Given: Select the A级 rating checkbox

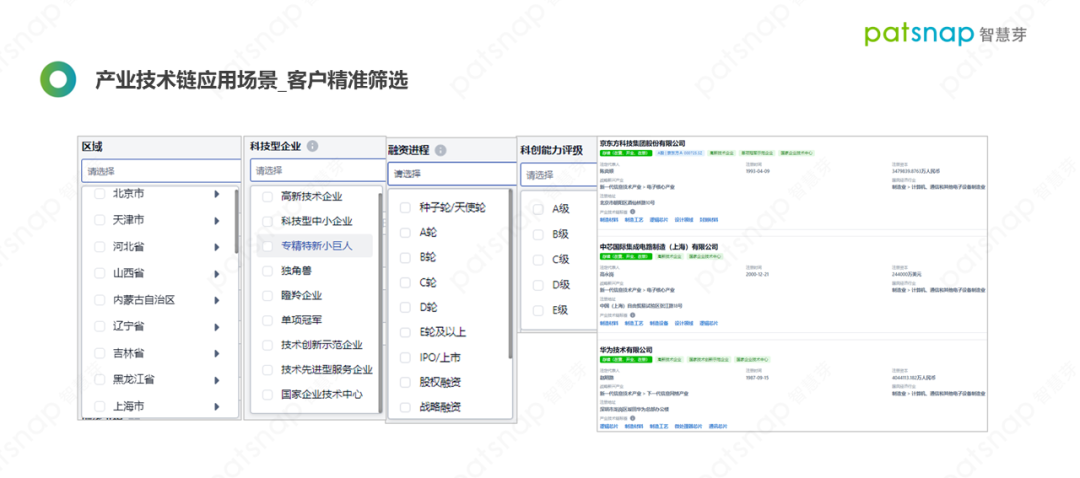Looking at the screenshot, I should 537,209.
